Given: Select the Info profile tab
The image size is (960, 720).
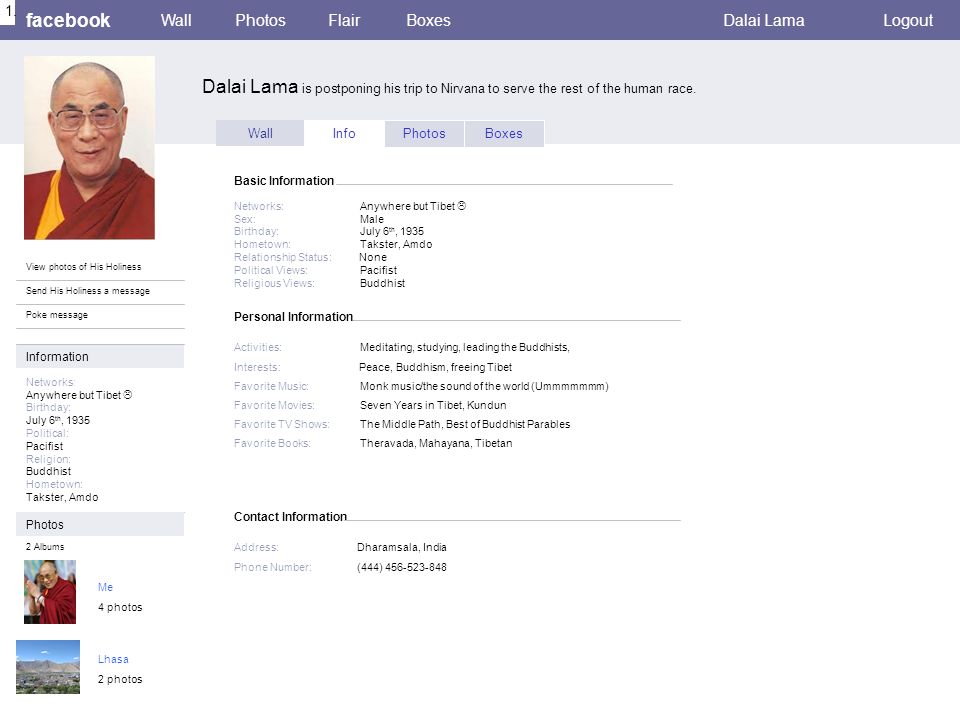Looking at the screenshot, I should click(344, 133).
